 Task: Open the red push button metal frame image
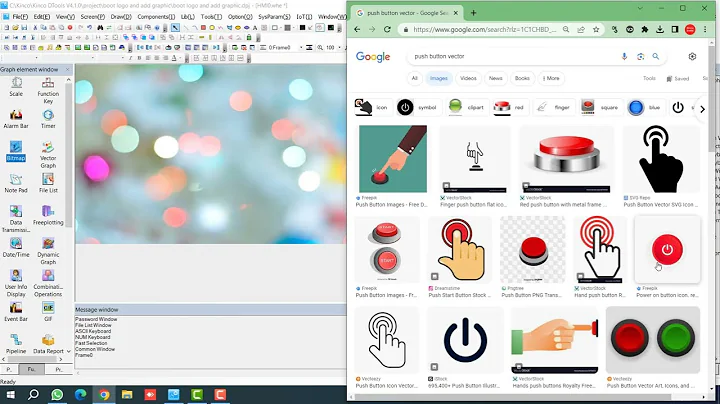(x=566, y=159)
